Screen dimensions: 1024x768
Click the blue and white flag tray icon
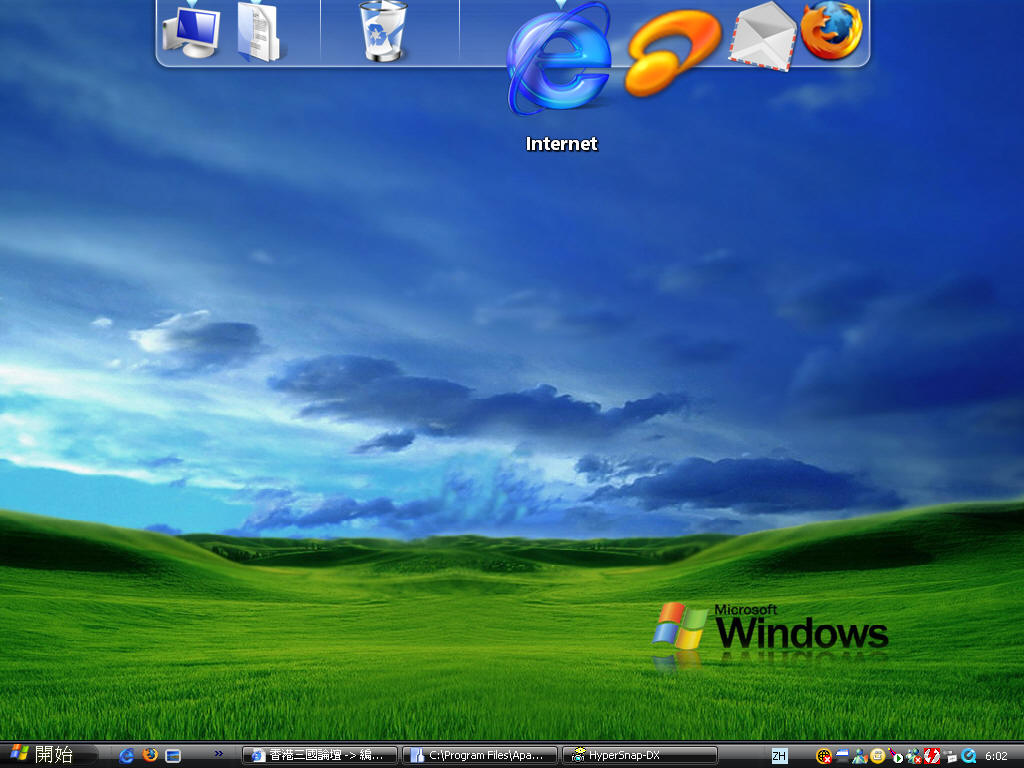pyautogui.click(x=842, y=756)
